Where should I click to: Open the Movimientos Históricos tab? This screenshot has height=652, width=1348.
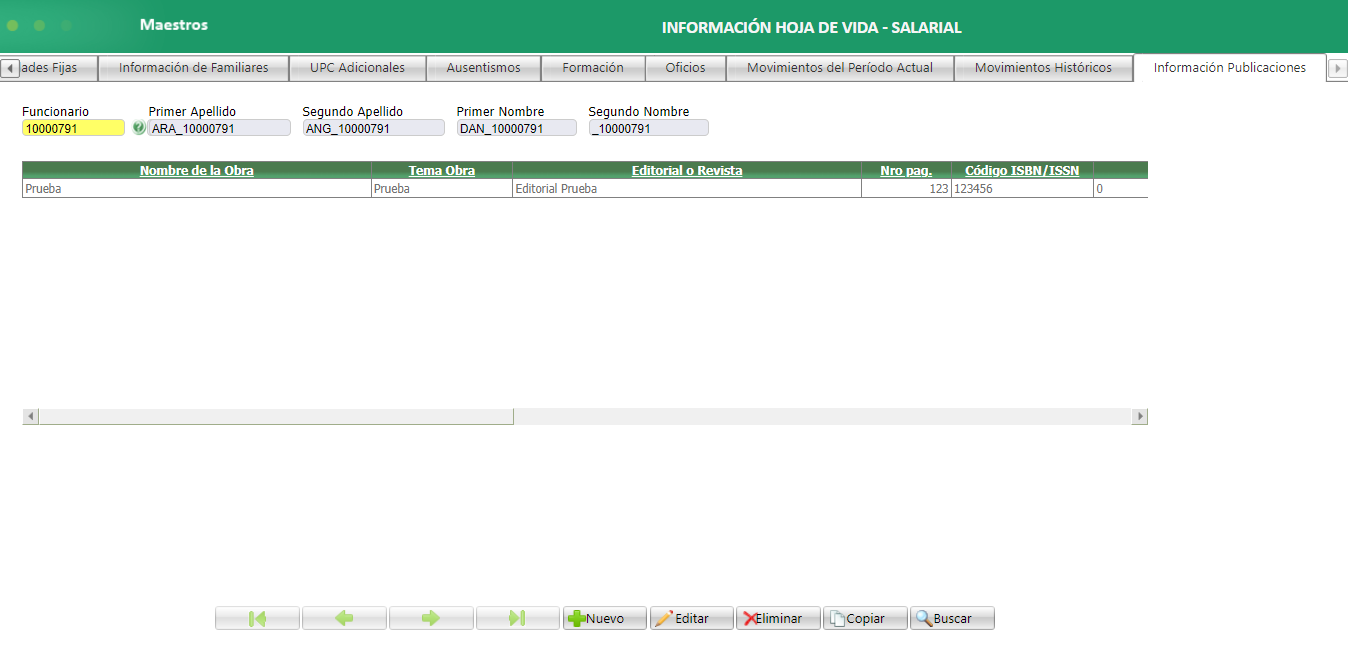pos(1043,68)
